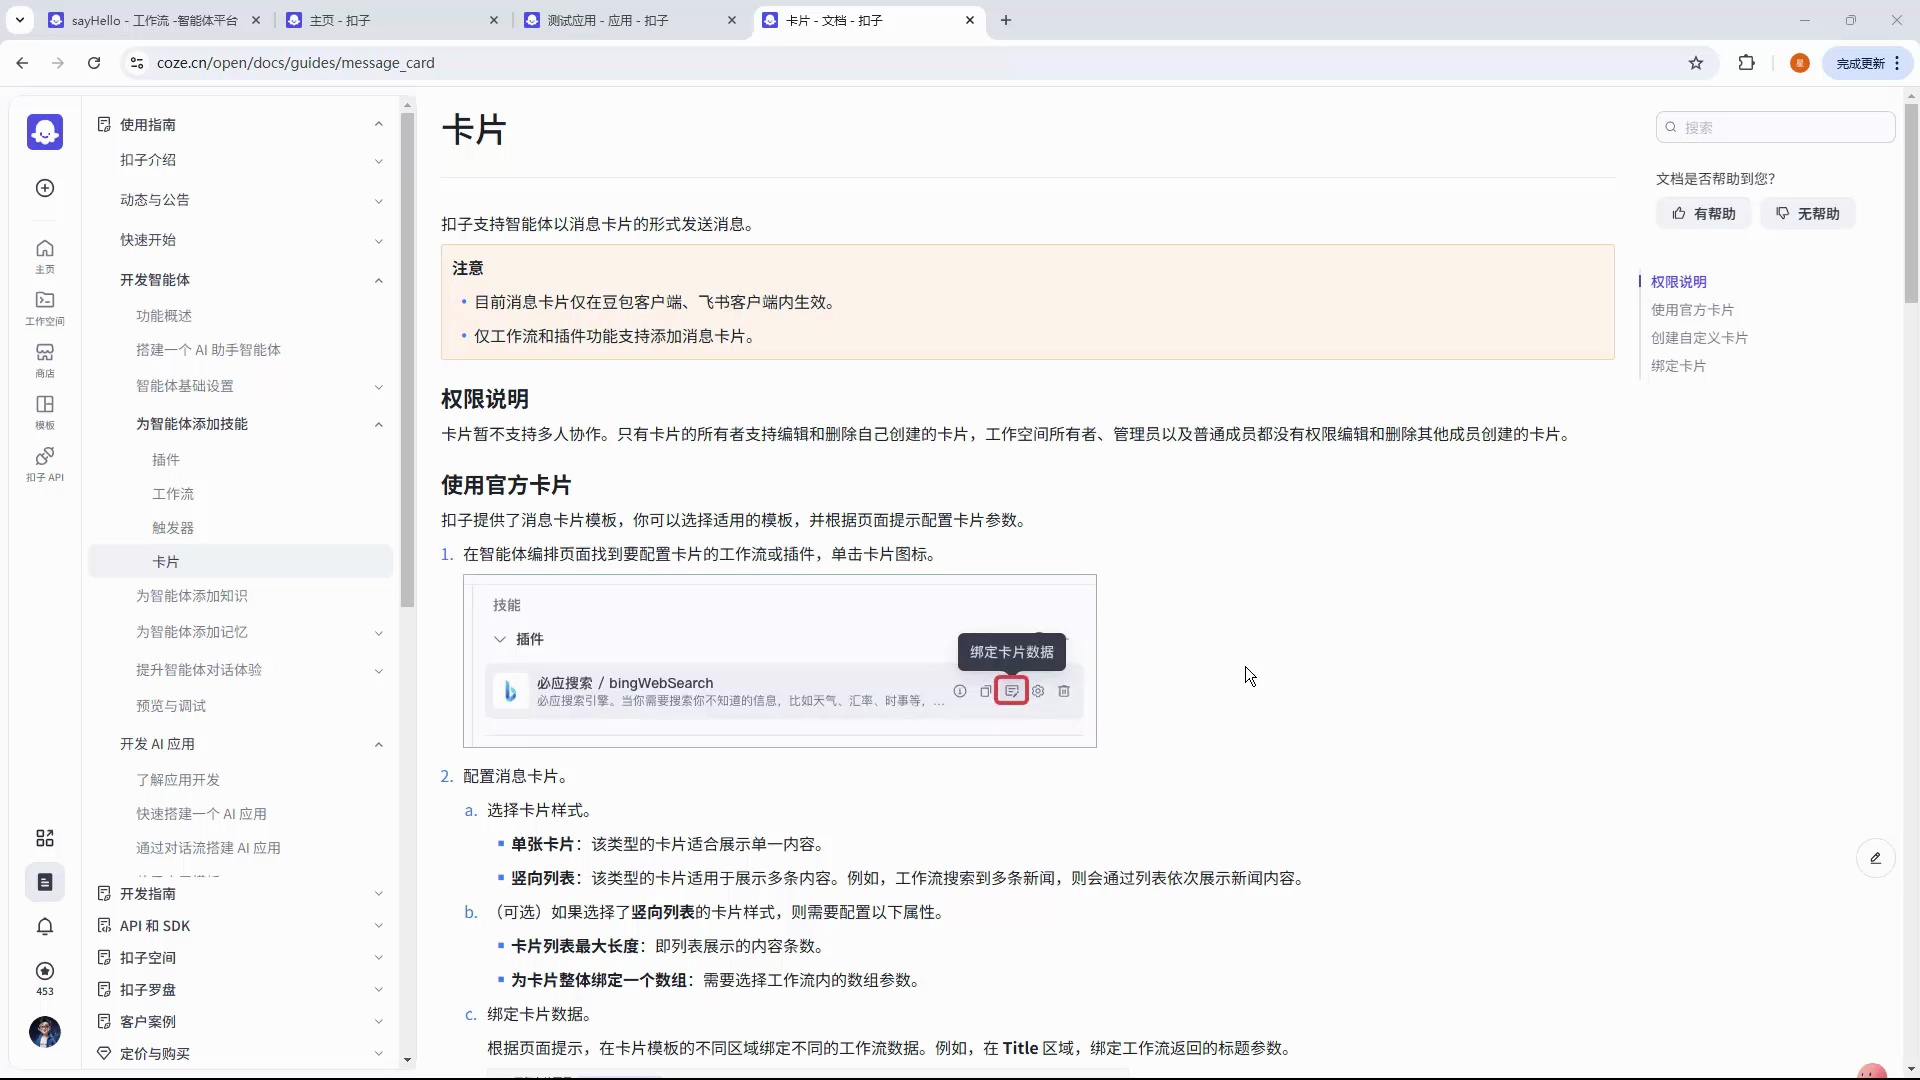Select the 工作空间 workspace icon
The height and width of the screenshot is (1080, 1920).
pyautogui.click(x=44, y=307)
